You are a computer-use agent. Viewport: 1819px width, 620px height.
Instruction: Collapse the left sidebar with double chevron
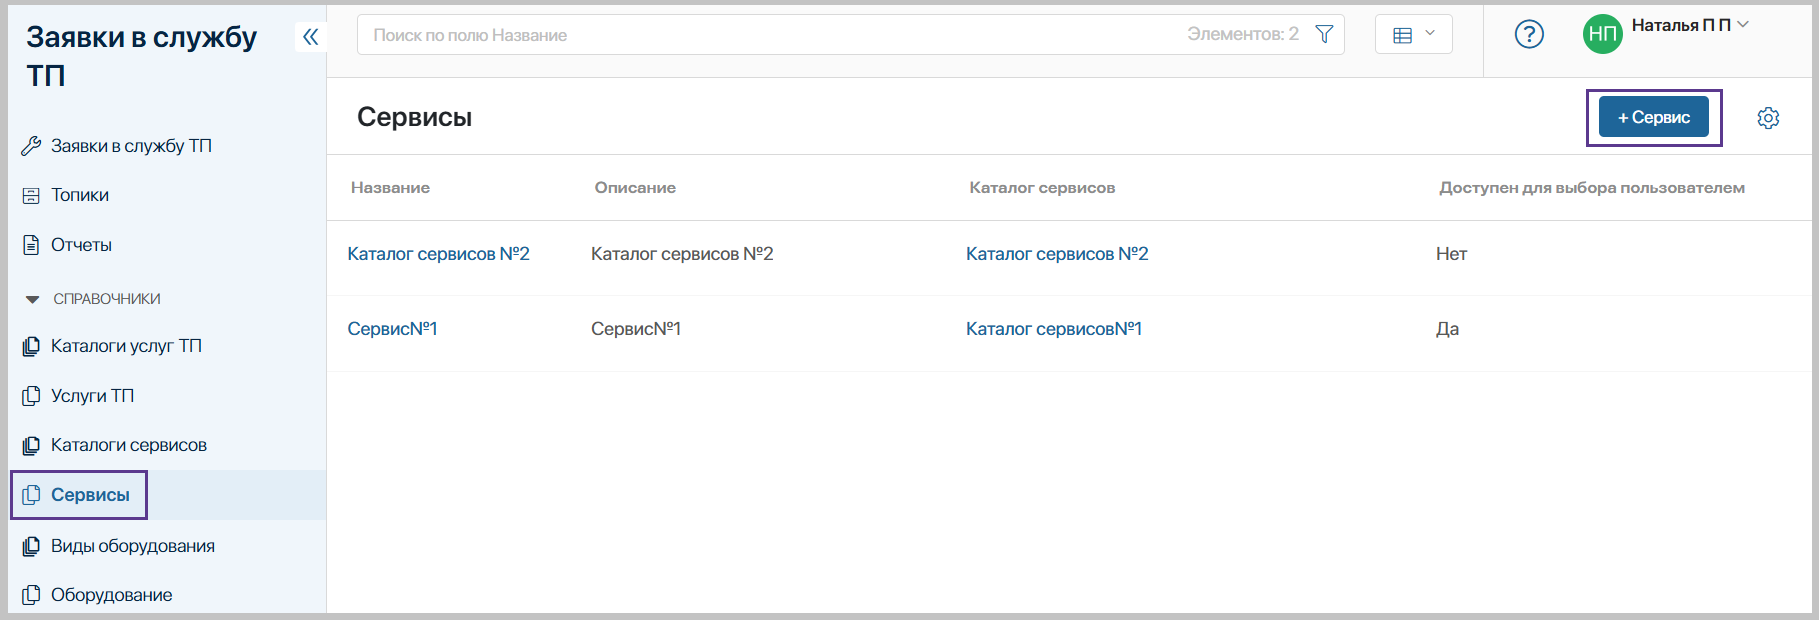pyautogui.click(x=310, y=37)
